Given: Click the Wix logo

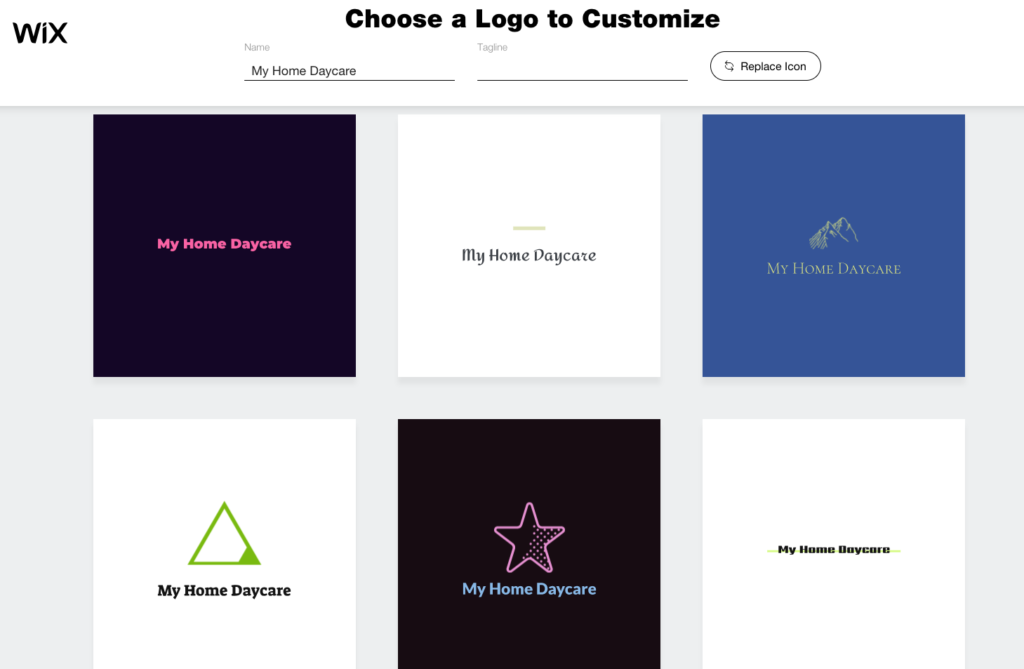Looking at the screenshot, I should tap(40, 33).
